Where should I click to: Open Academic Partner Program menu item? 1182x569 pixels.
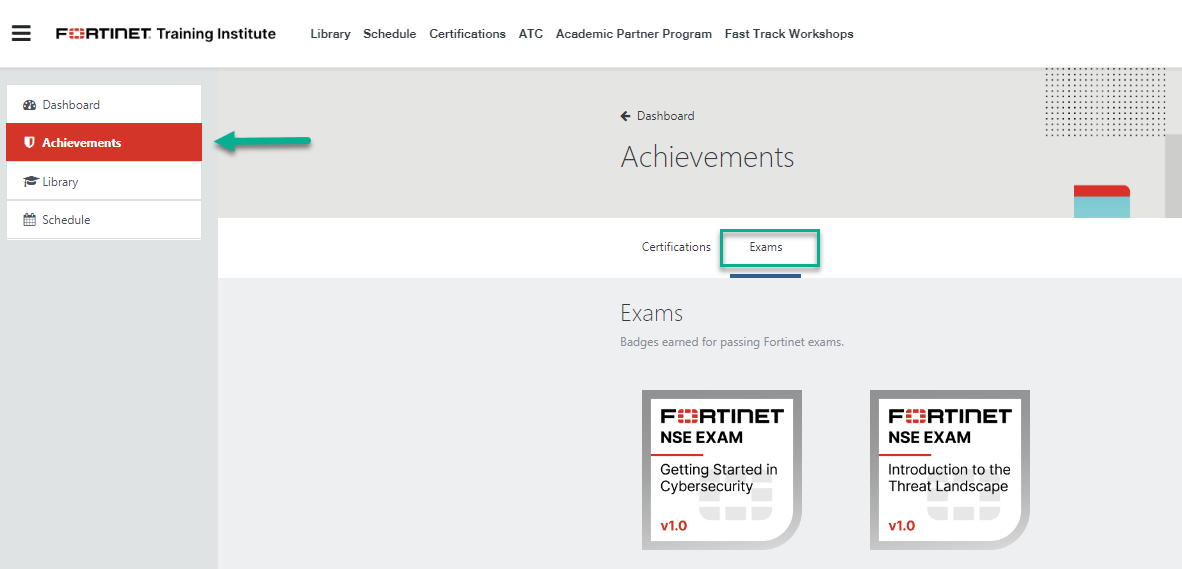point(634,34)
